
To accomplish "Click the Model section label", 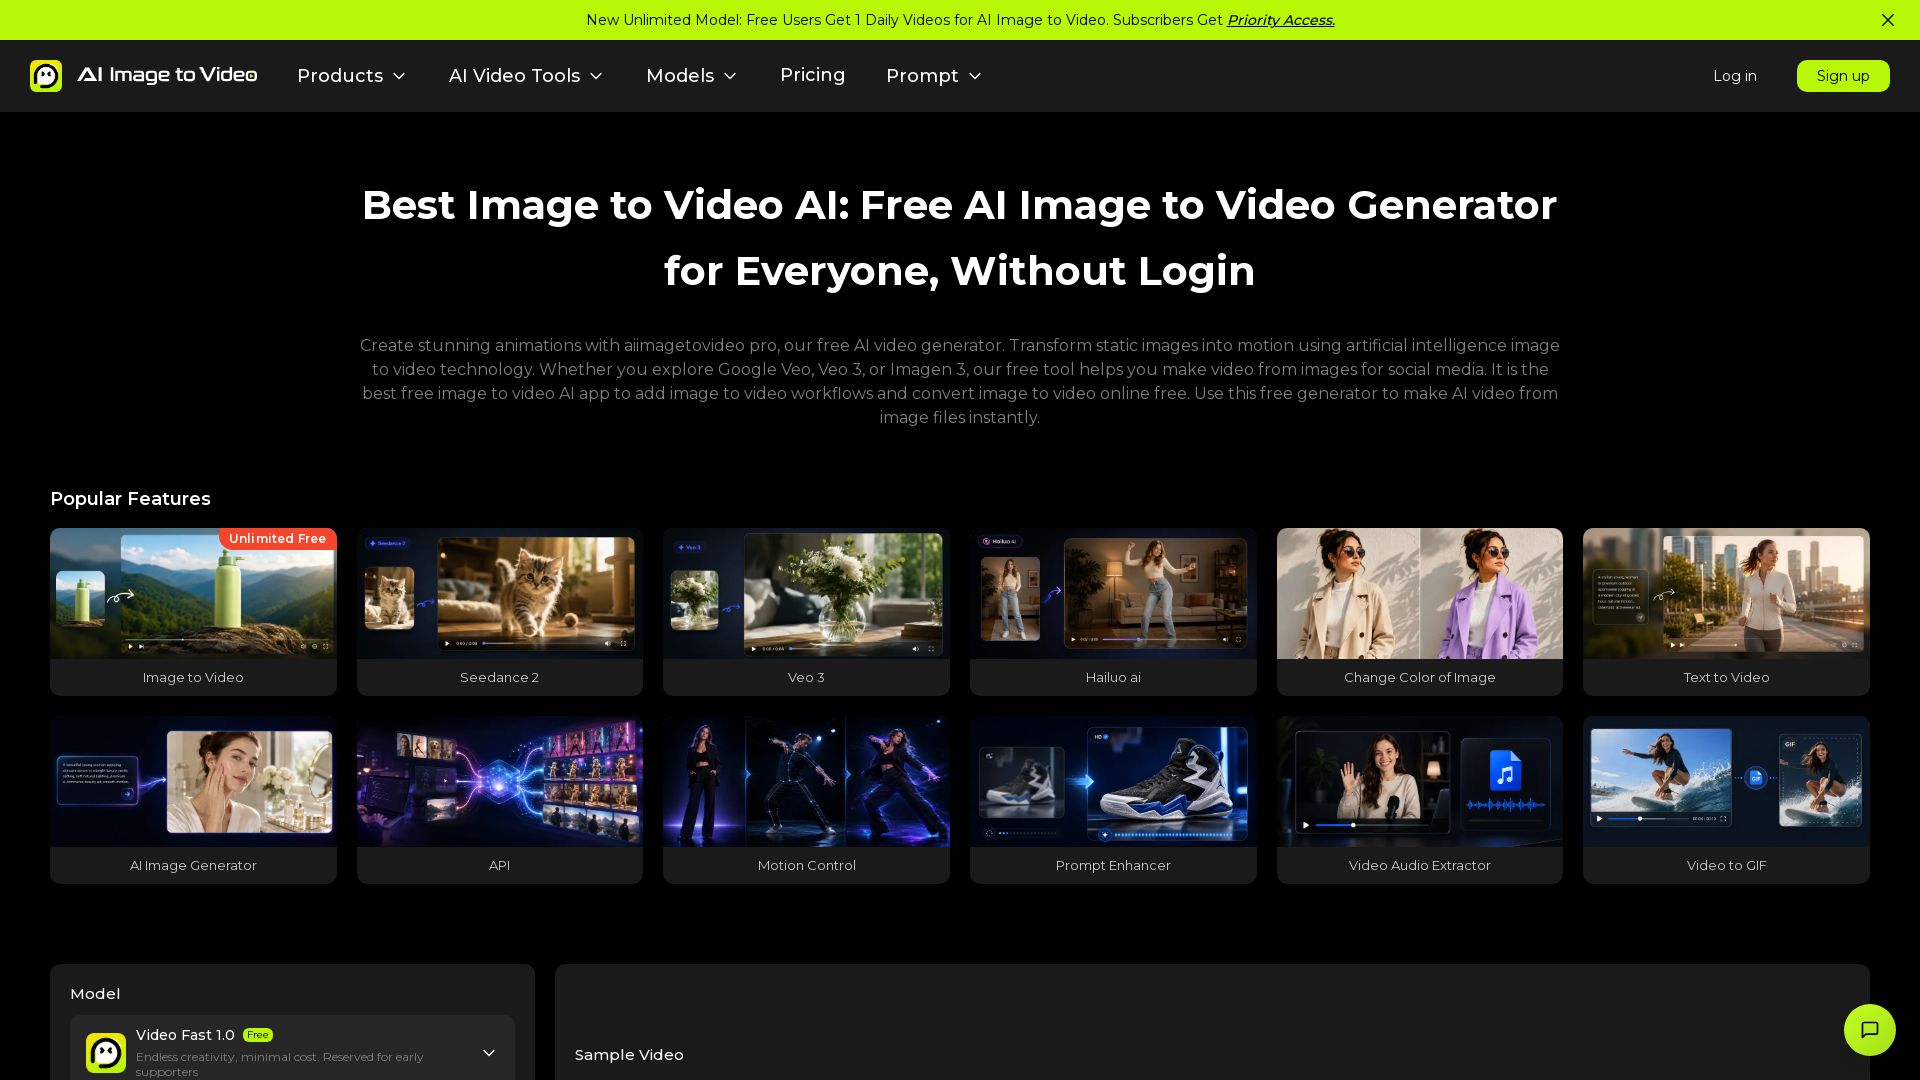I will [95, 994].
